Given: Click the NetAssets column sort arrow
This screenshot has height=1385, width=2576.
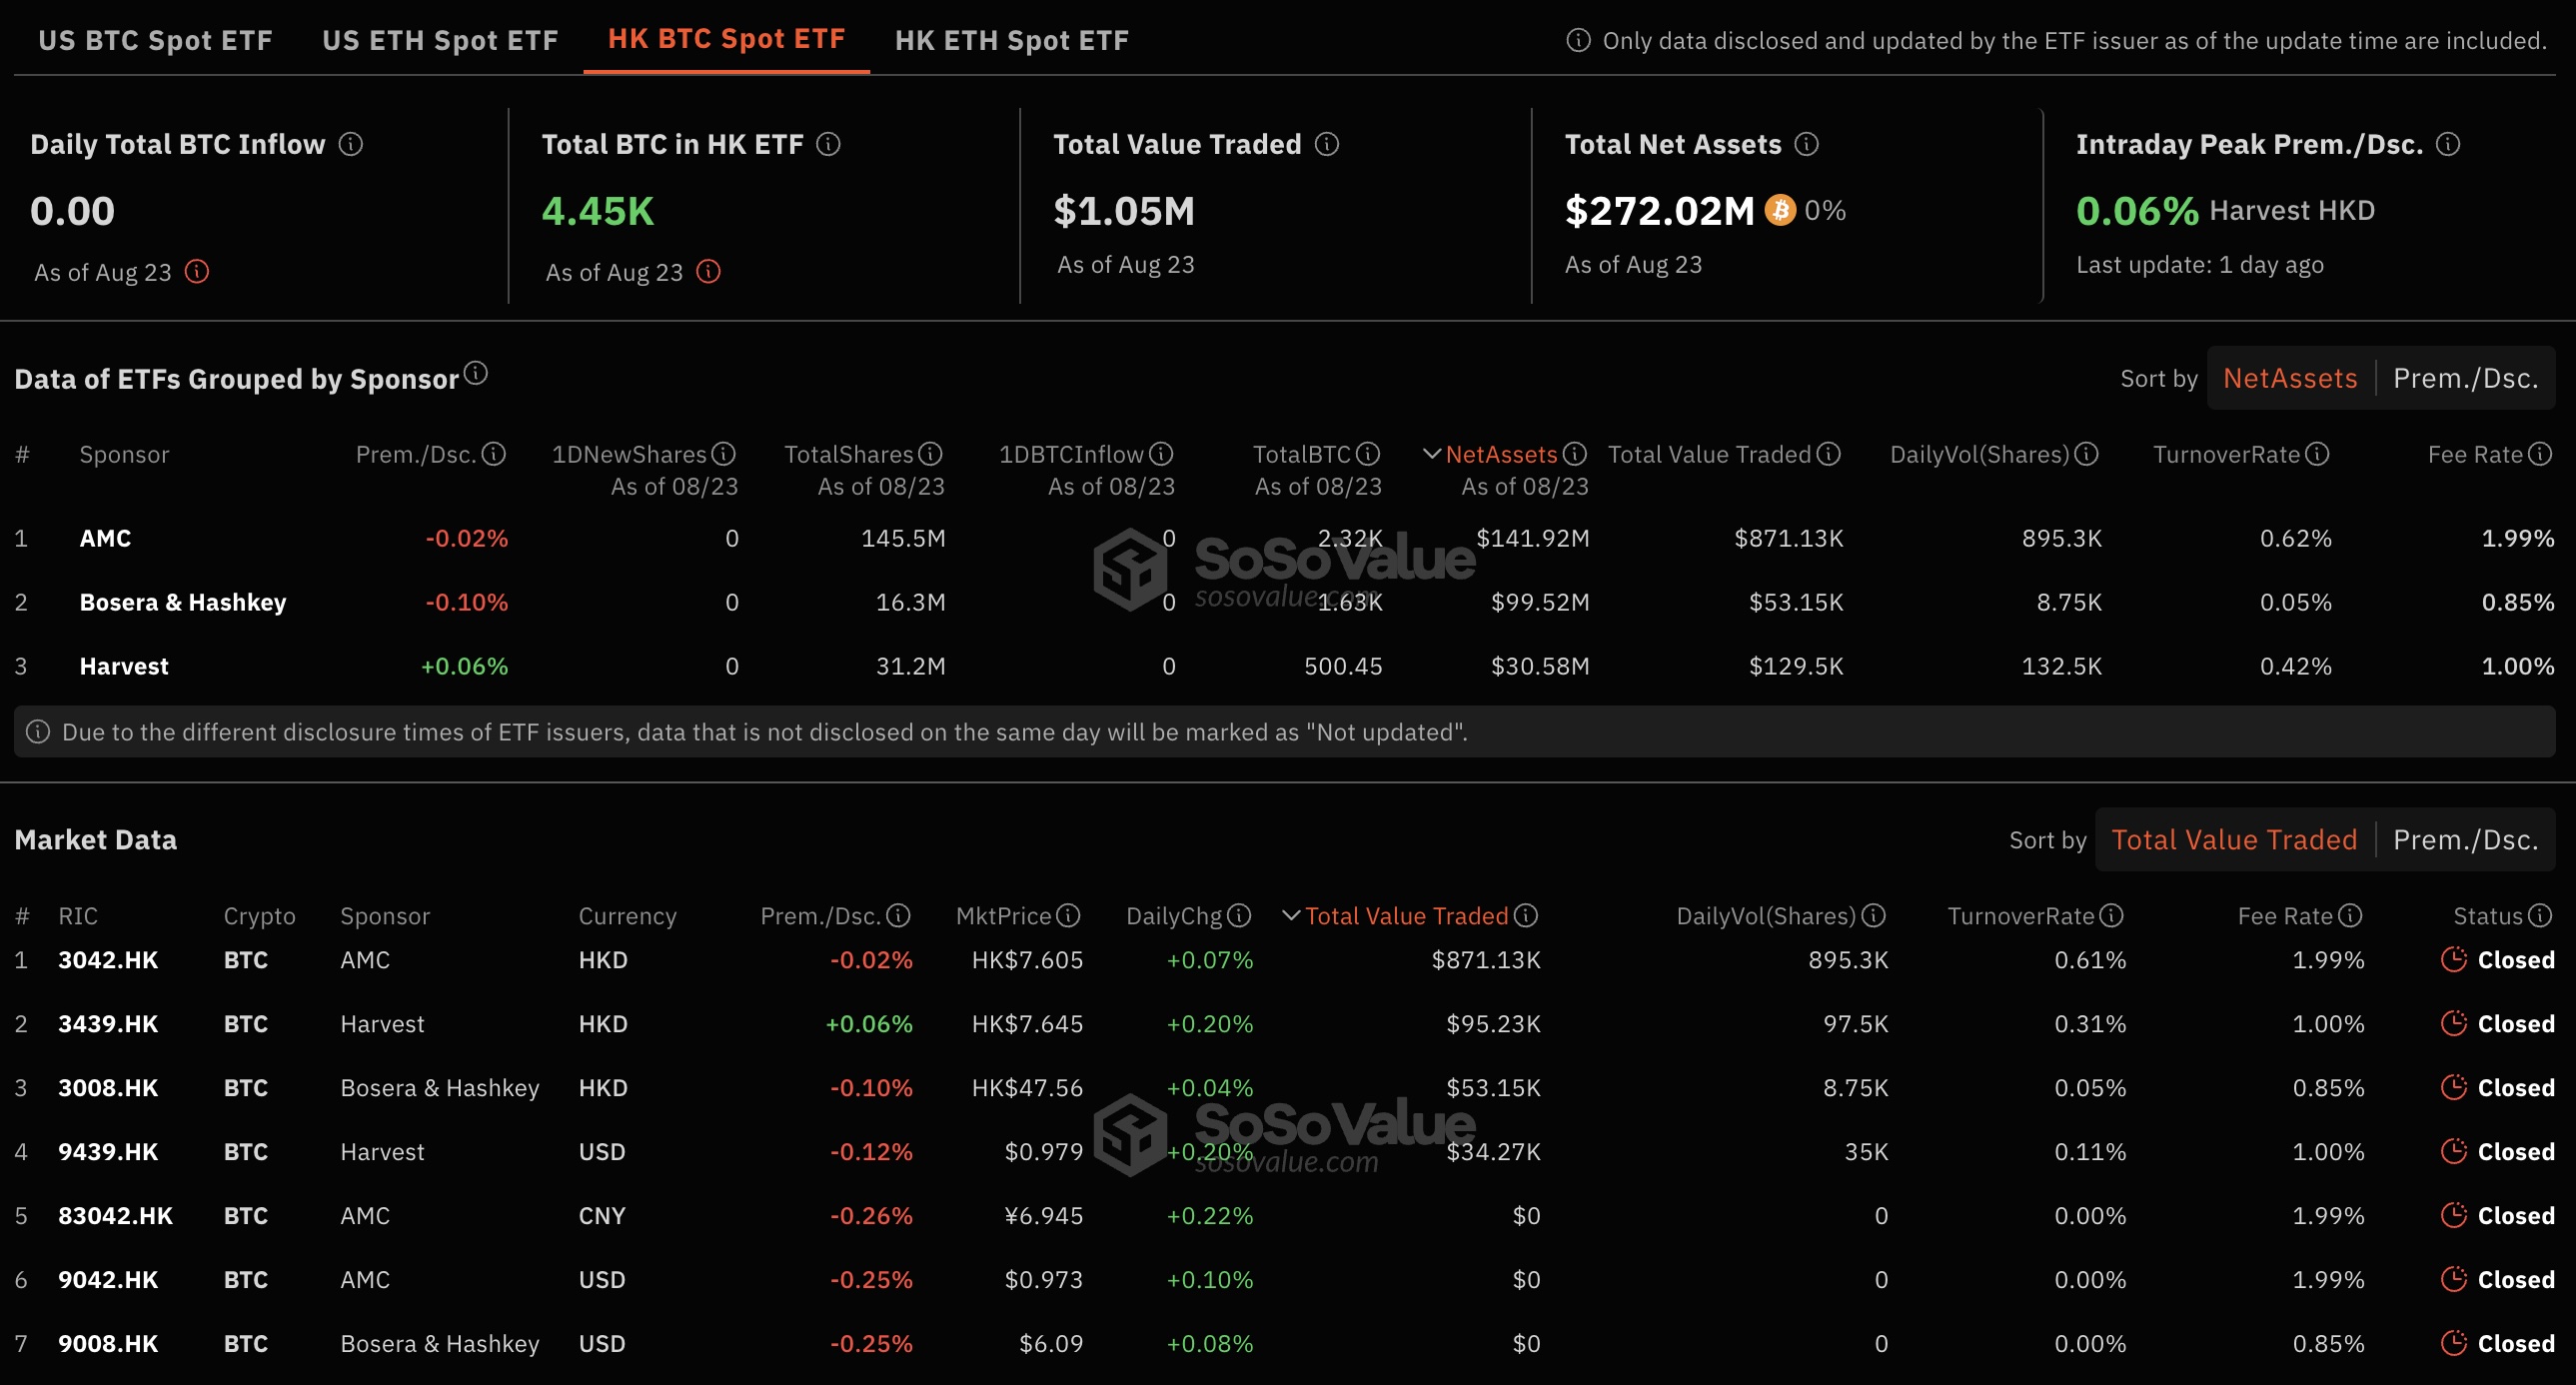Looking at the screenshot, I should 1431,454.
